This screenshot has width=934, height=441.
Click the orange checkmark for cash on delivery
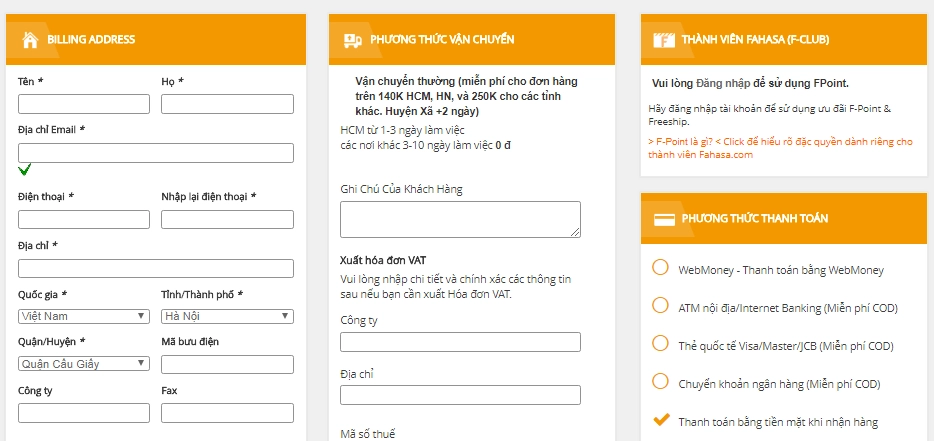[x=660, y=420]
